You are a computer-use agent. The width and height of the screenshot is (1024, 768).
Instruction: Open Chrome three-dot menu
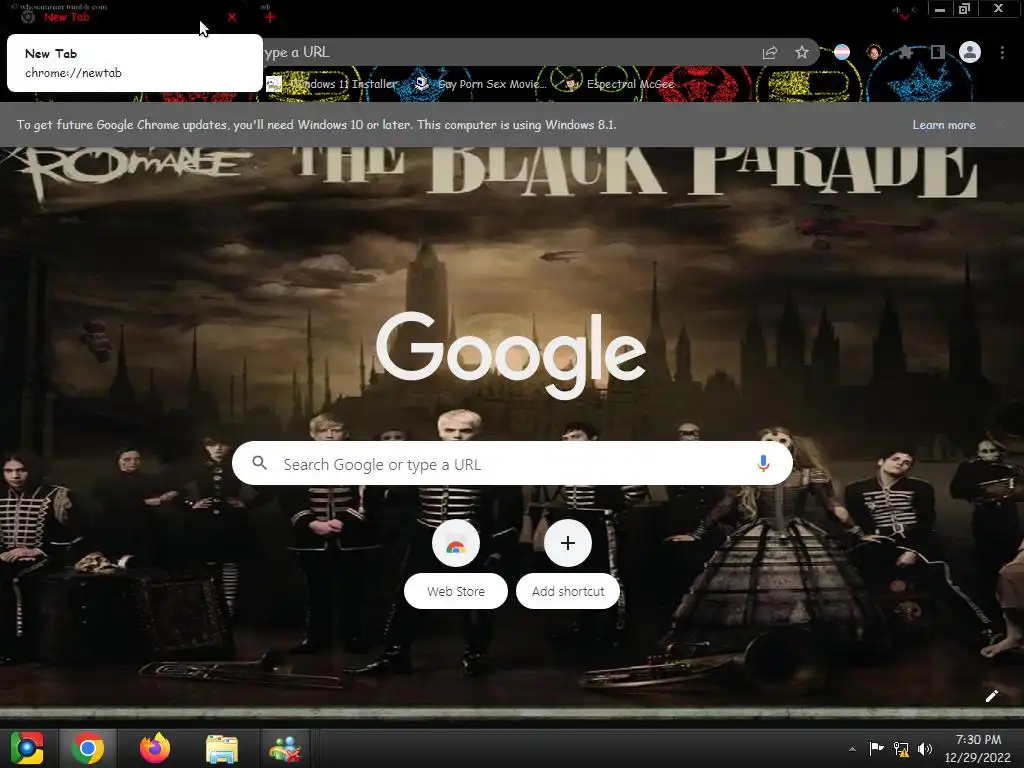1002,52
